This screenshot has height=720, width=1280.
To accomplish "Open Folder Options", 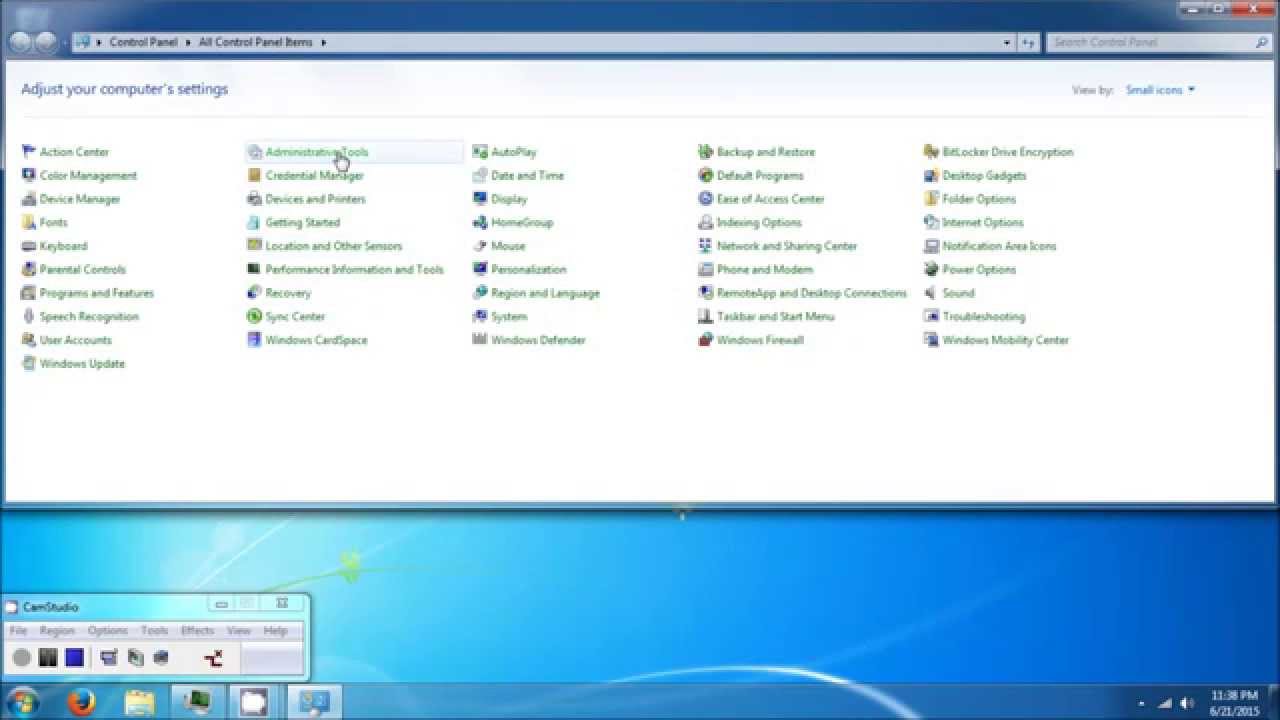I will pyautogui.click(x=978, y=199).
